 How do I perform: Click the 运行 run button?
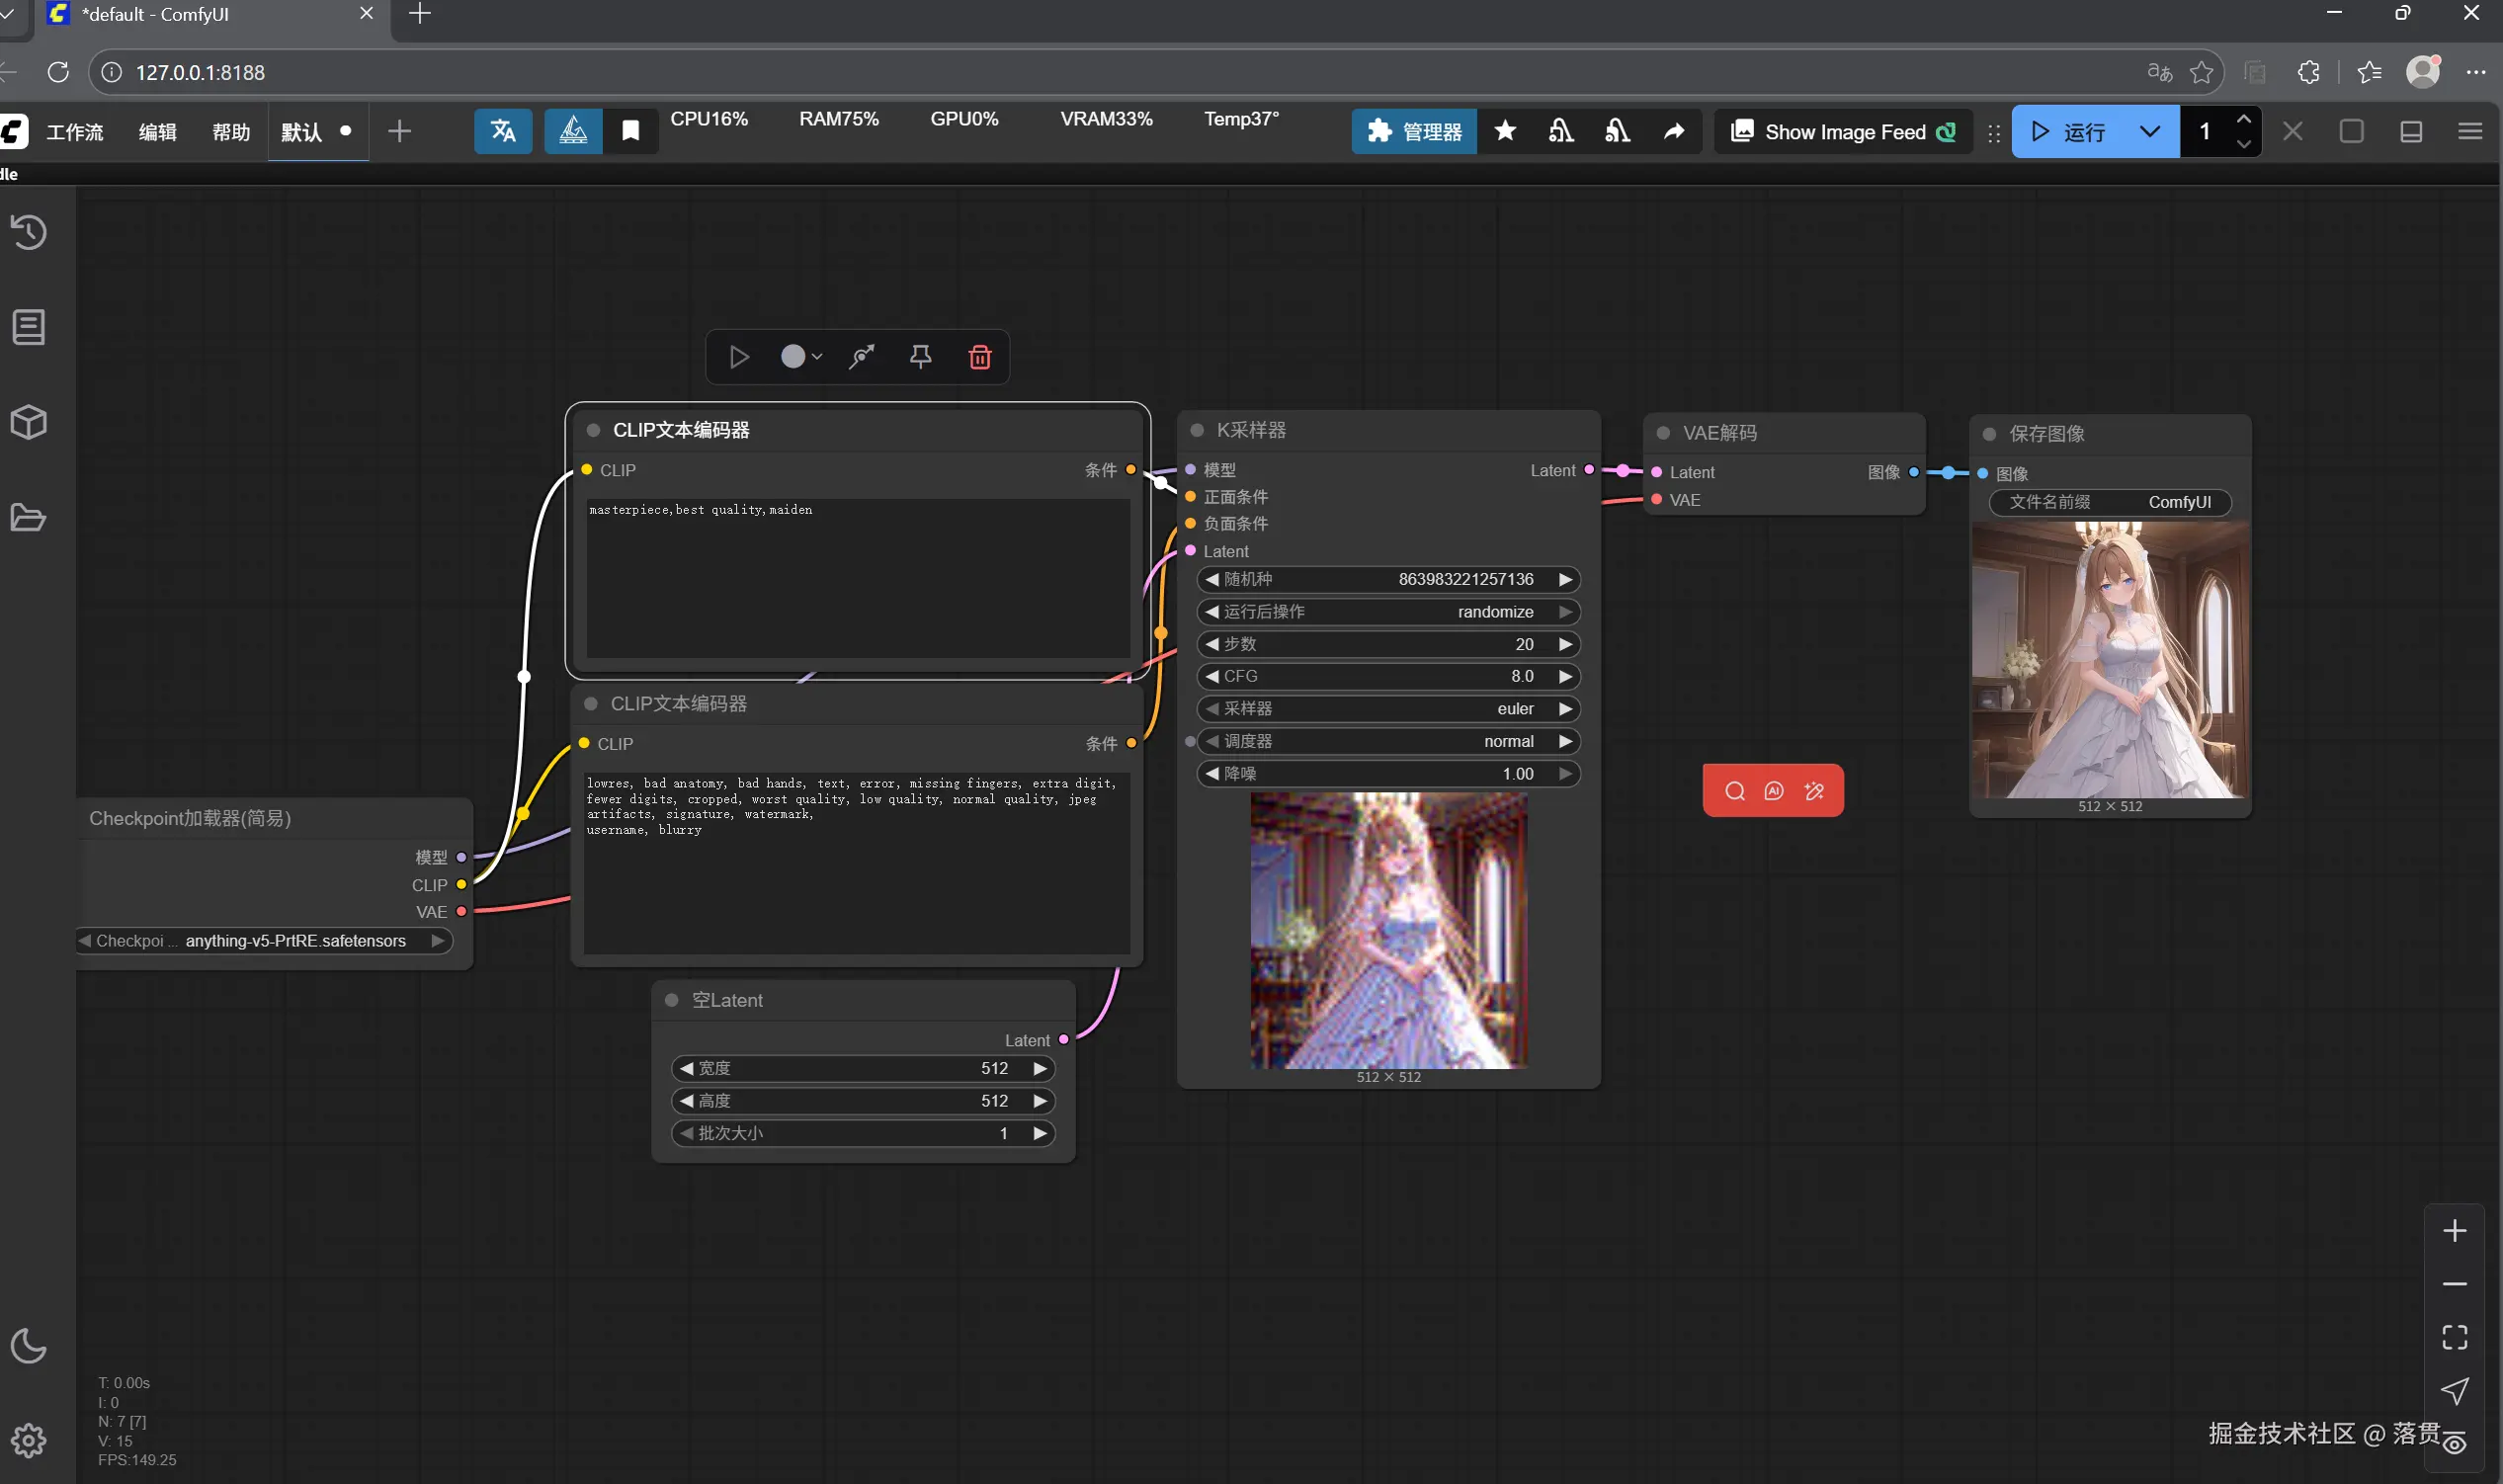(x=2069, y=131)
